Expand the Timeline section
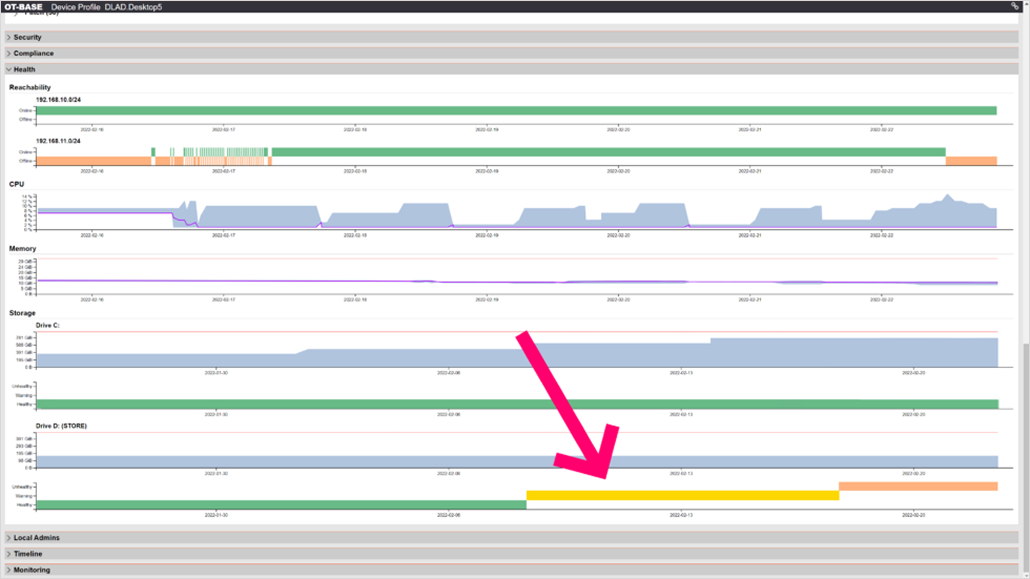Screen dimensions: 1030x579 [512, 554]
